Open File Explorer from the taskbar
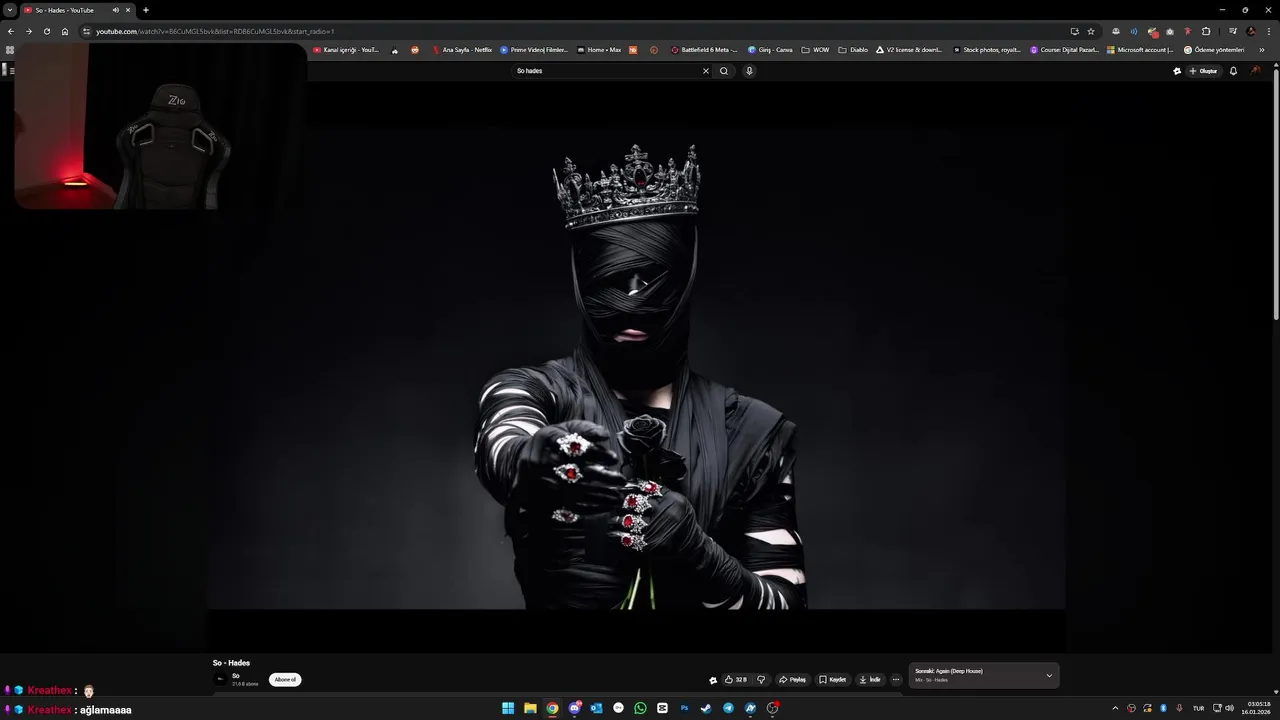This screenshot has height=720, width=1280. tap(530, 708)
